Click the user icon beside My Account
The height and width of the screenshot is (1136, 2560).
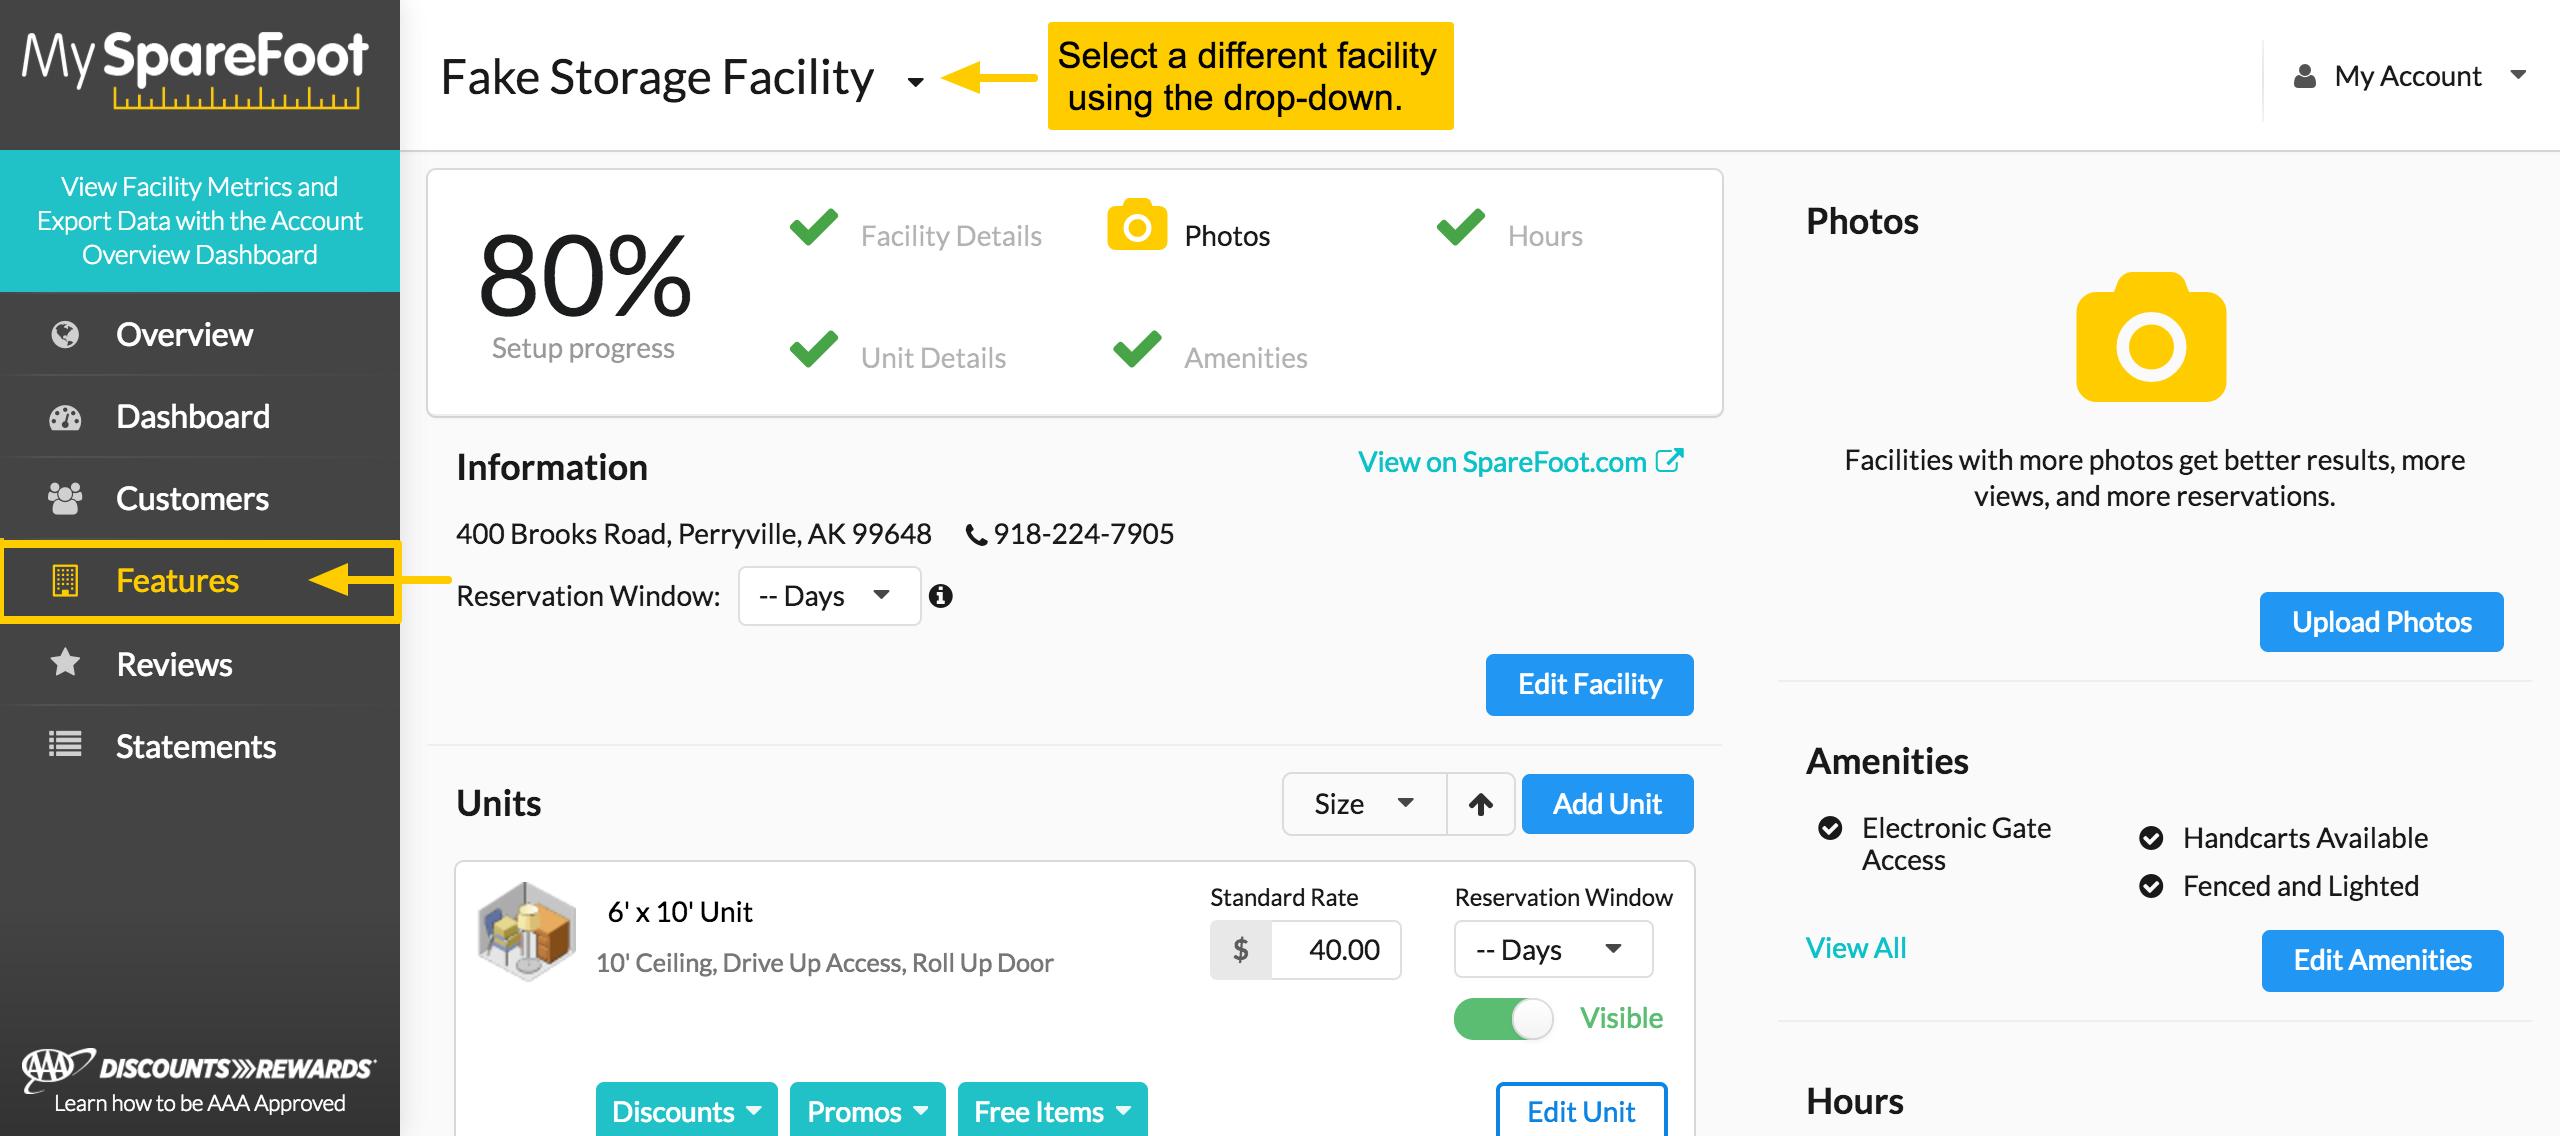2305,76
